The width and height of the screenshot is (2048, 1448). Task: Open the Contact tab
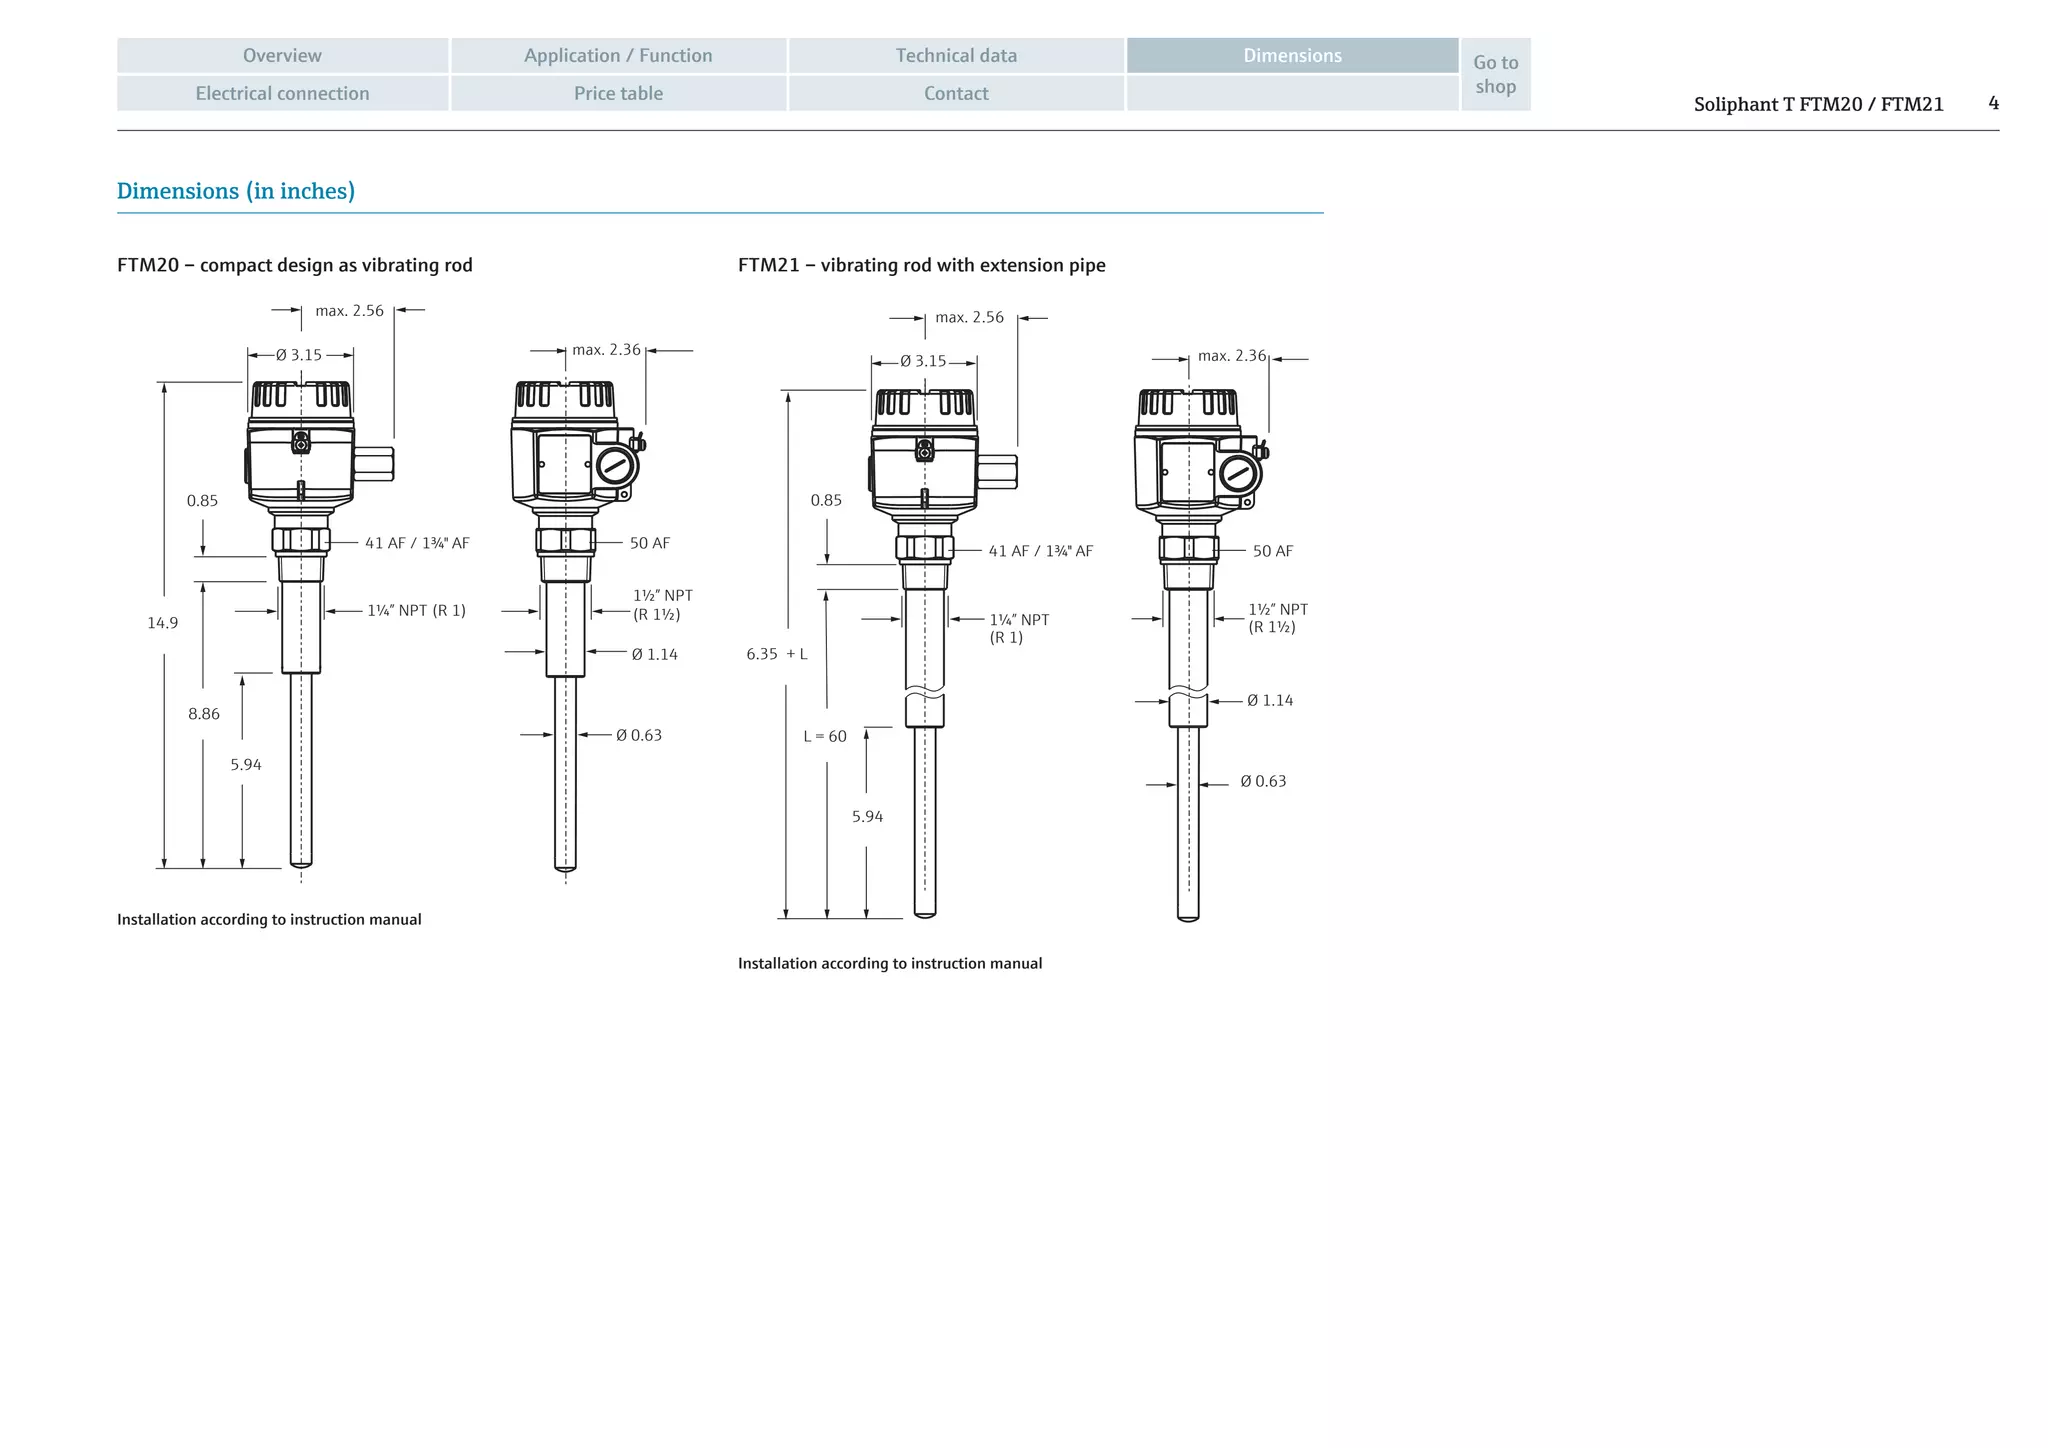click(956, 93)
